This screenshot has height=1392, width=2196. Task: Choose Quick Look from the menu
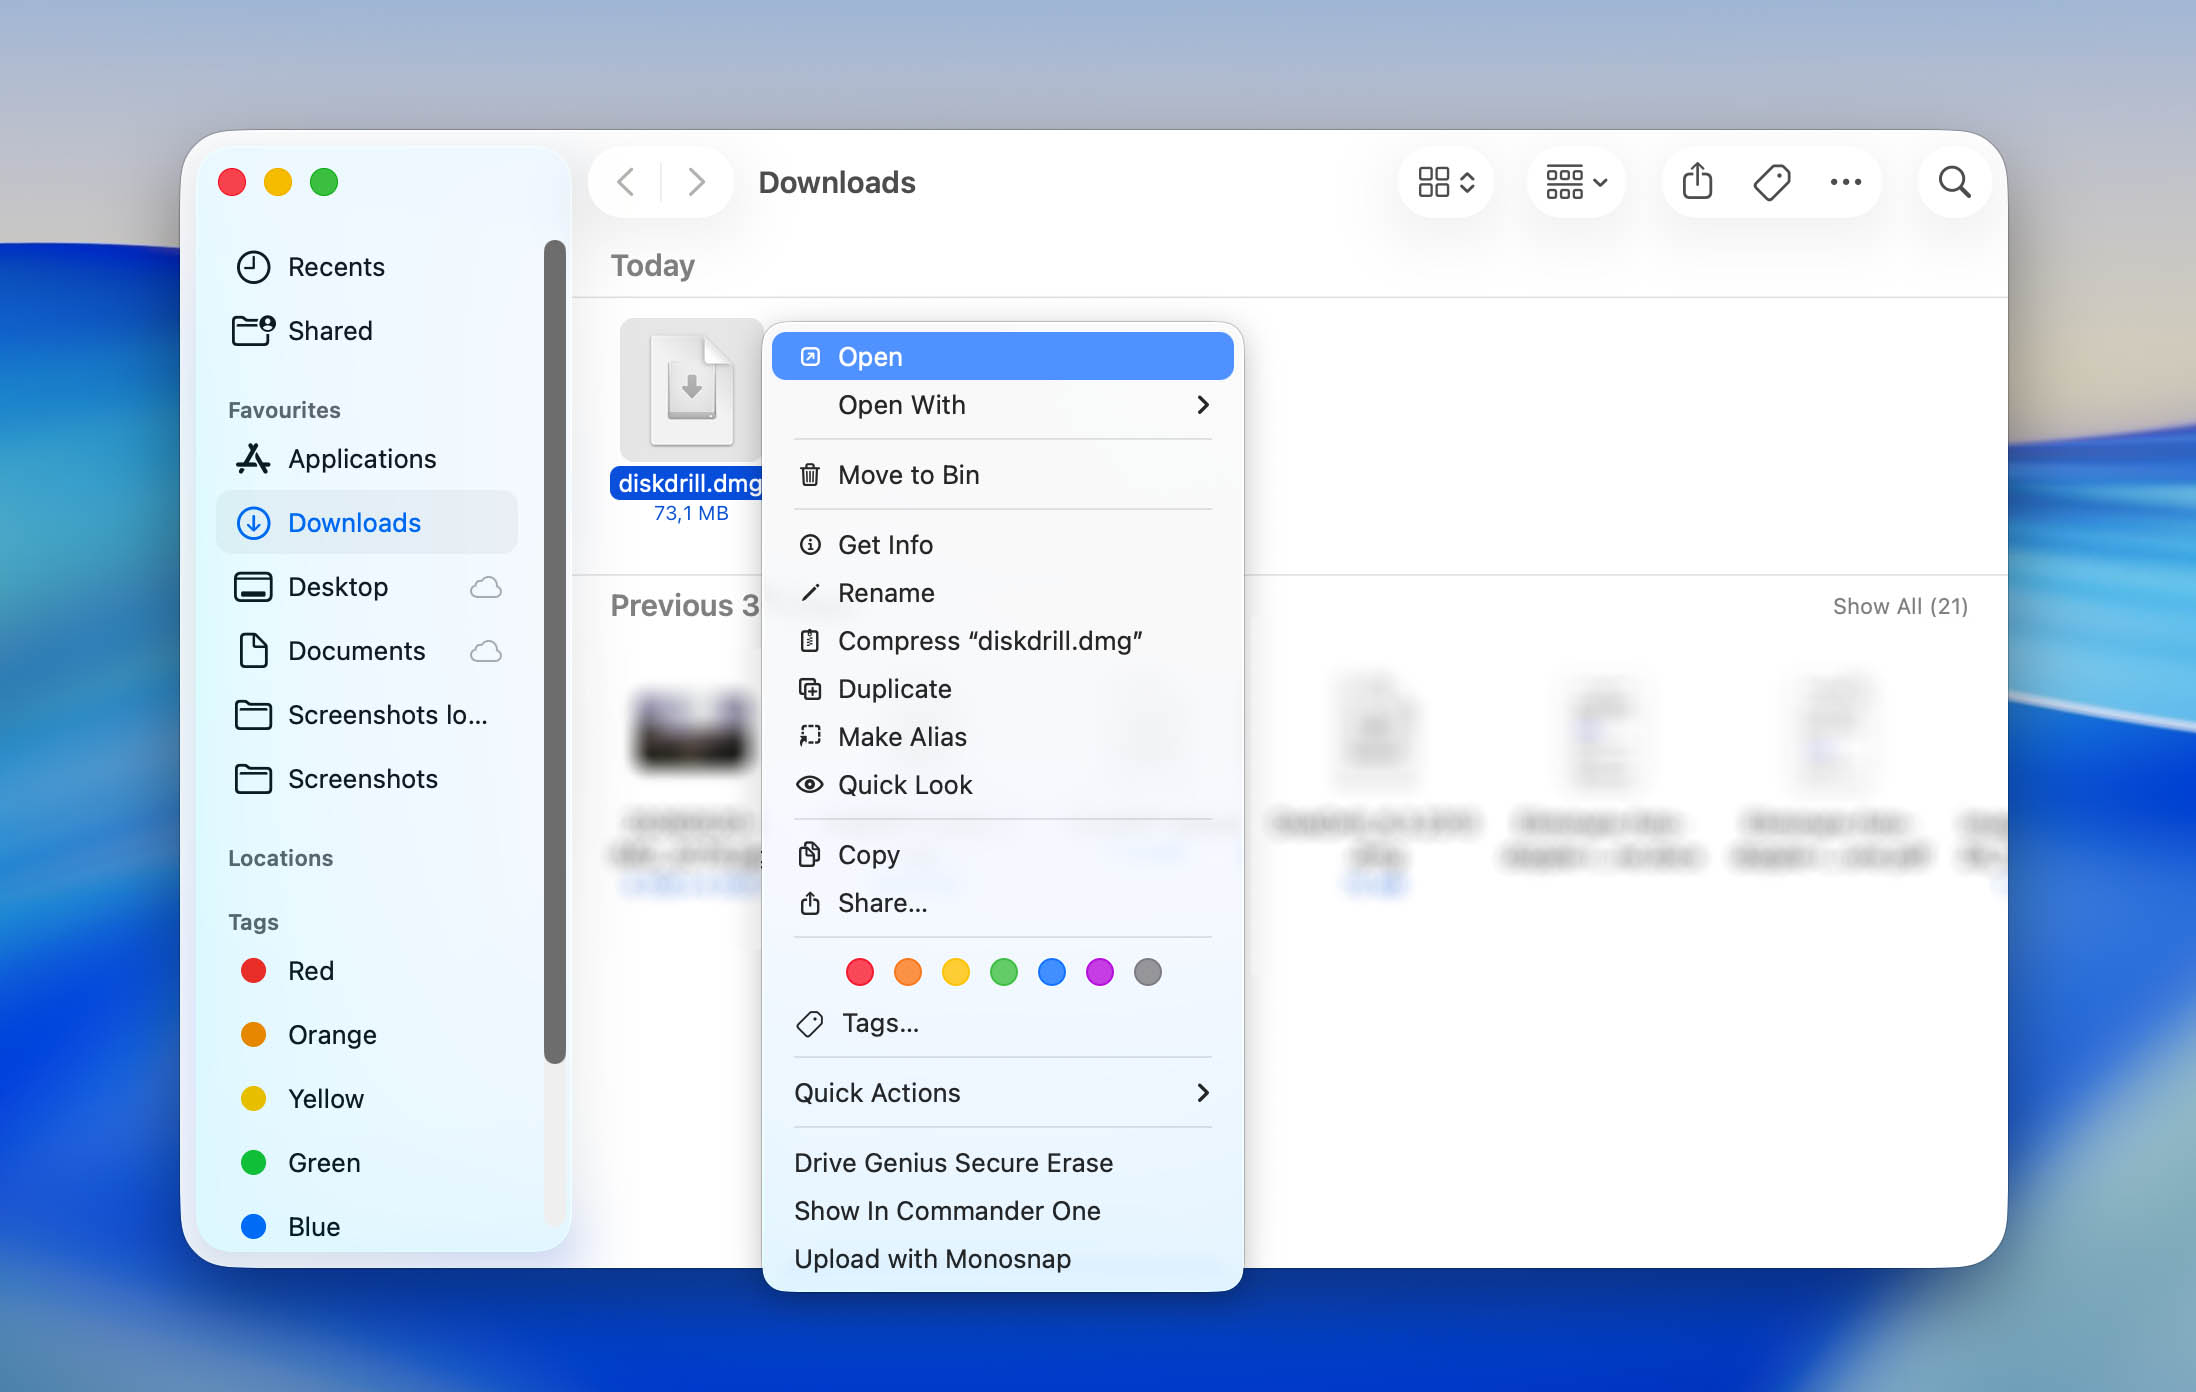tap(1002, 785)
